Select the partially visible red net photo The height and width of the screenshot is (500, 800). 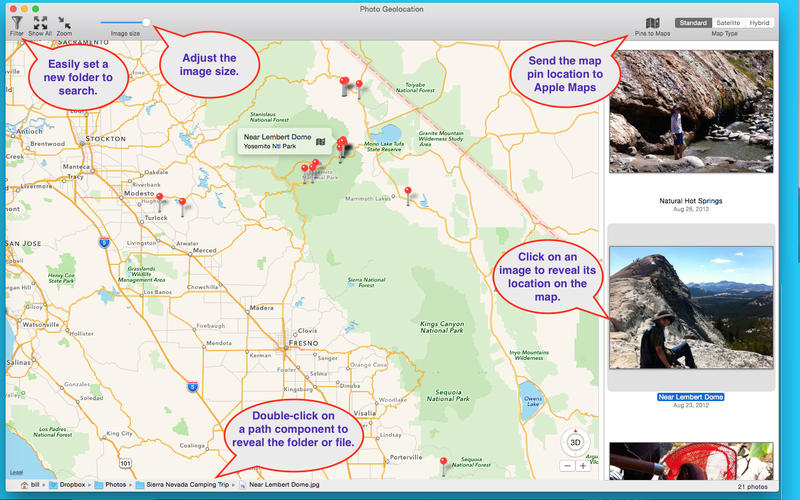tap(691, 461)
